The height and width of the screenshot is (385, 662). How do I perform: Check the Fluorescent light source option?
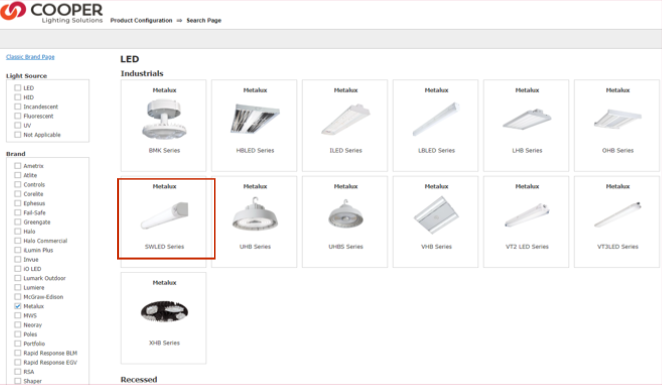point(18,116)
